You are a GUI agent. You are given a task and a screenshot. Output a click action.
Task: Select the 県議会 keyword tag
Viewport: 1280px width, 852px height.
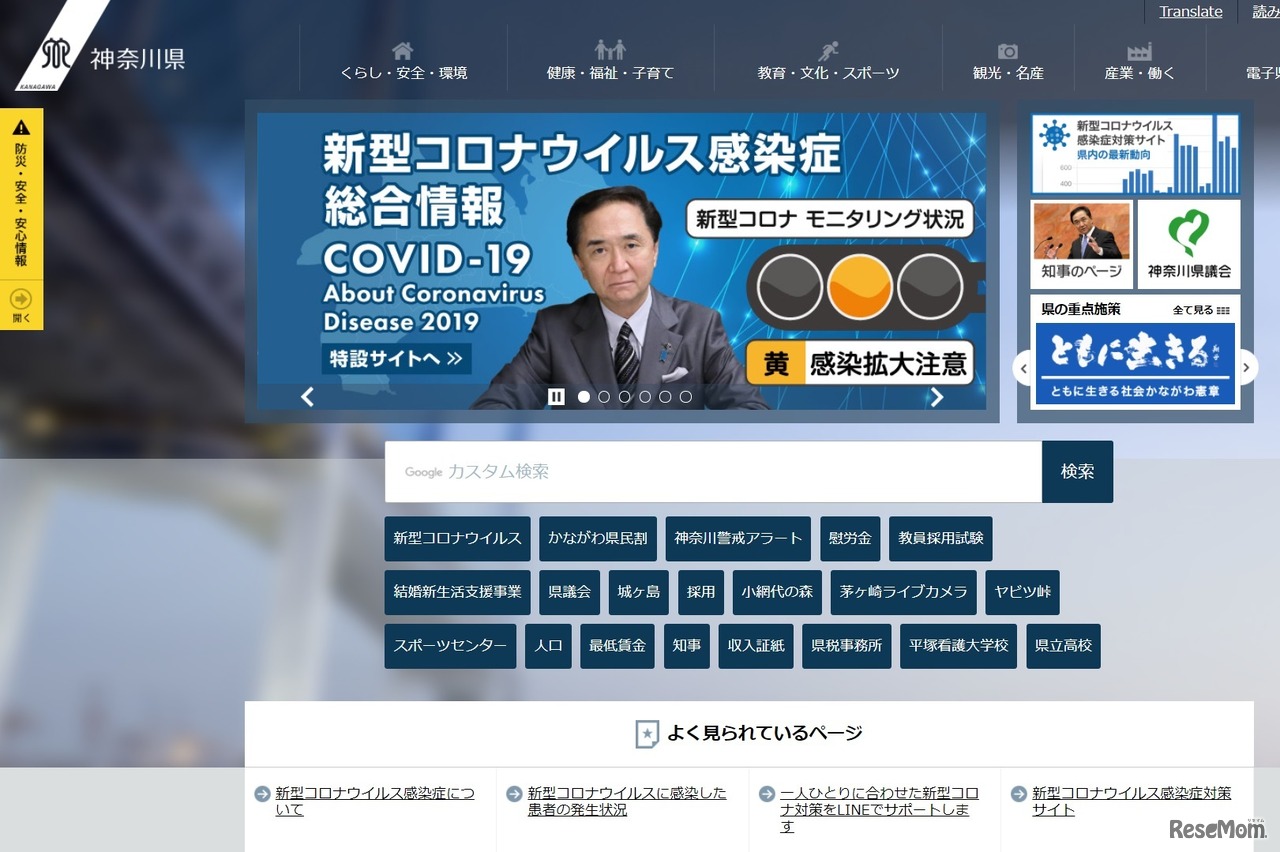point(570,592)
